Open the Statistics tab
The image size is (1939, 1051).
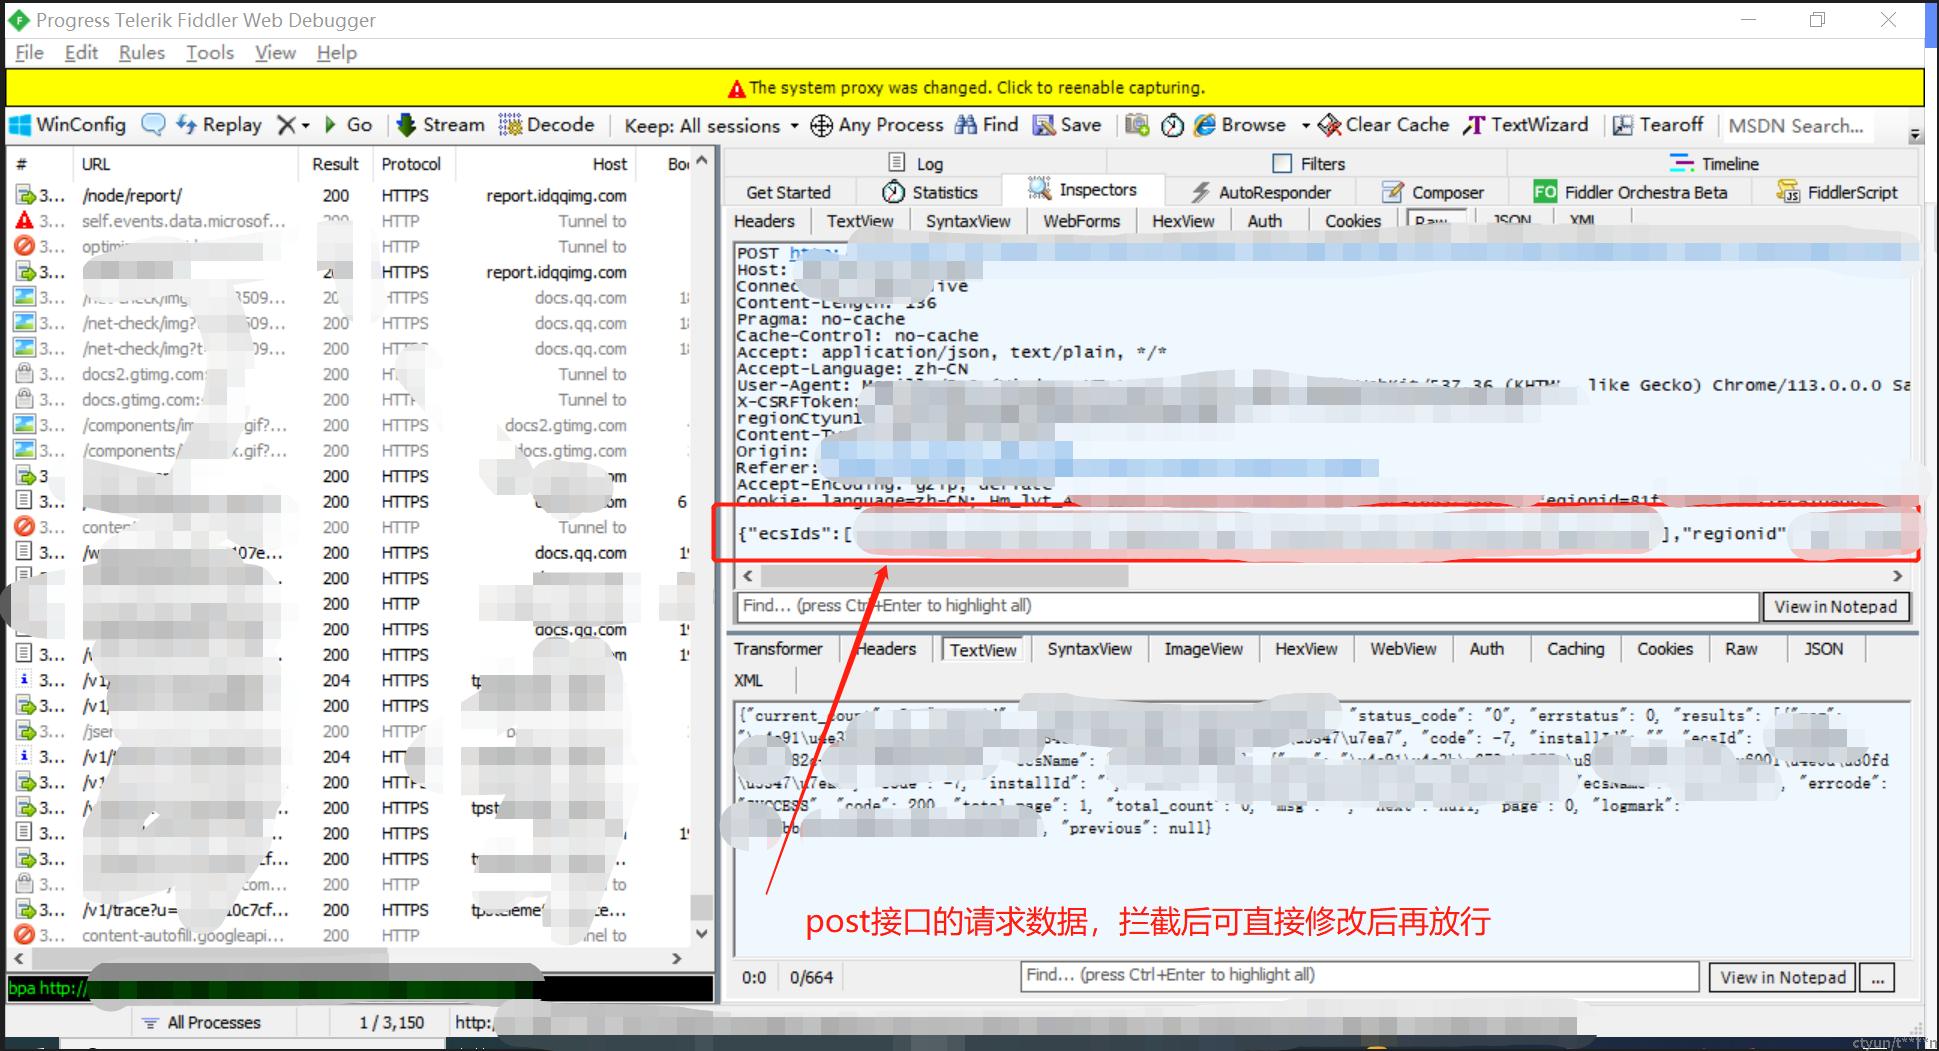930,192
